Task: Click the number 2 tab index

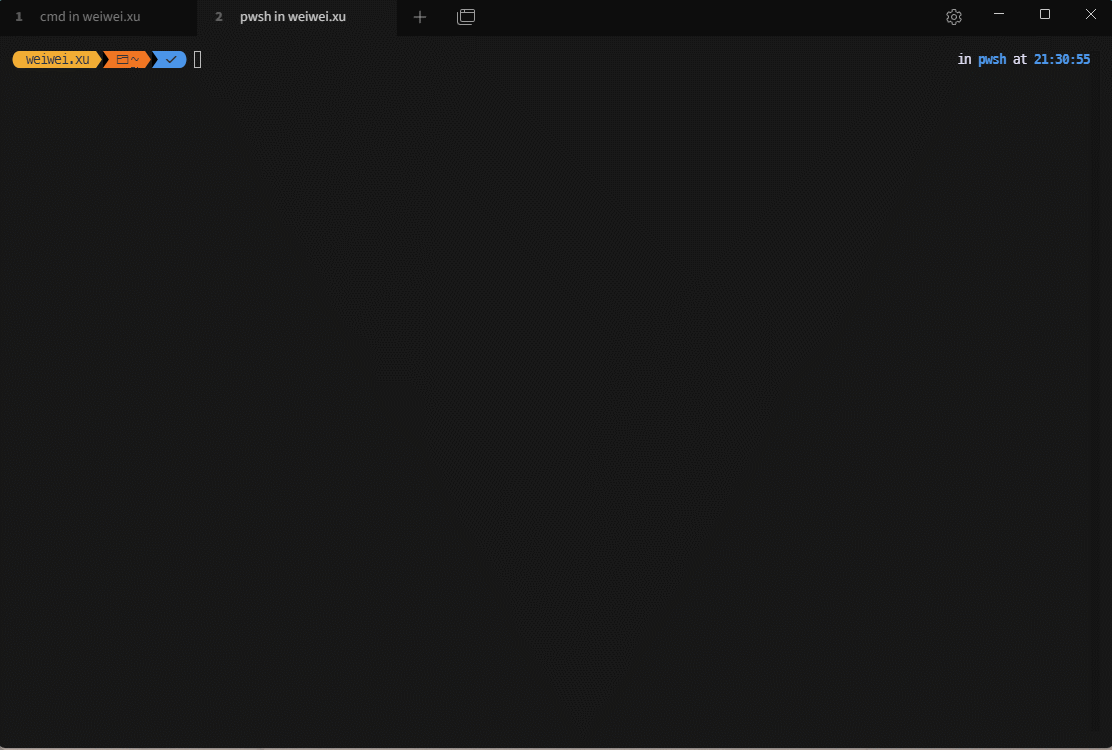Action: coord(218,17)
